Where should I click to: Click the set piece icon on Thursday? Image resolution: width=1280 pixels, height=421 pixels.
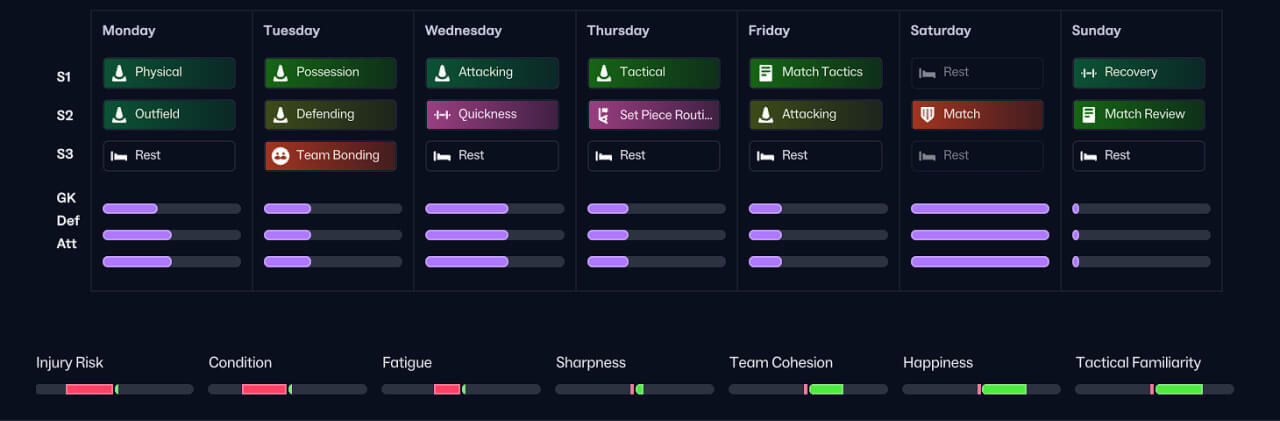tap(603, 115)
